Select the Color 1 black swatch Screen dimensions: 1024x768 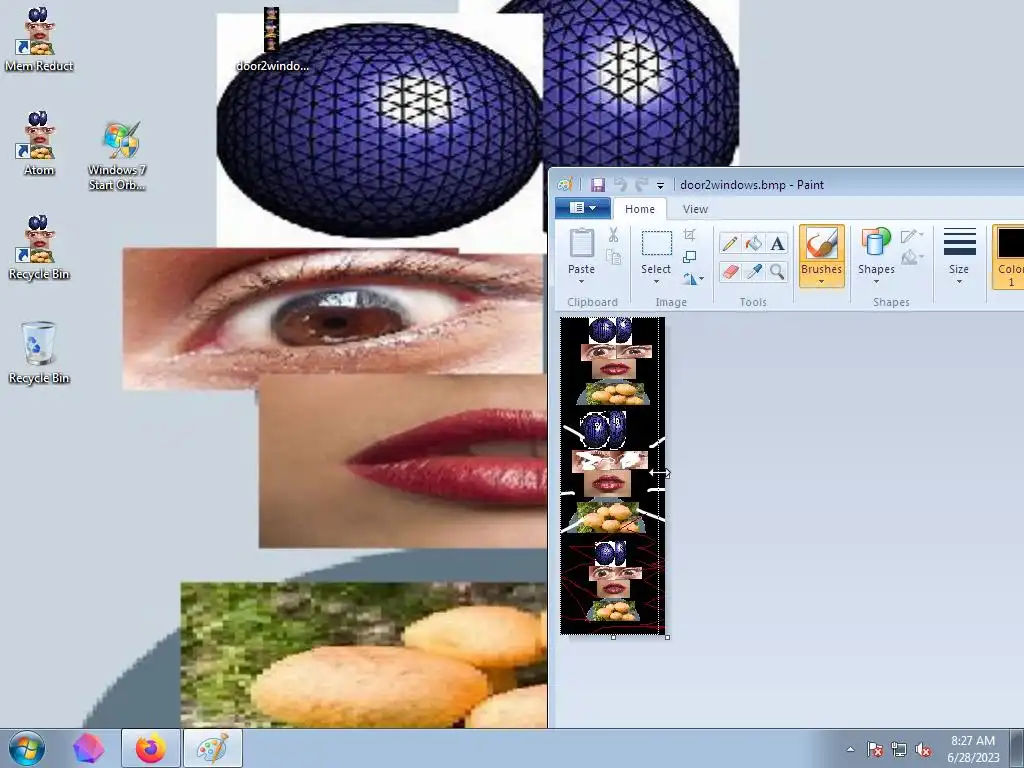pos(1010,243)
